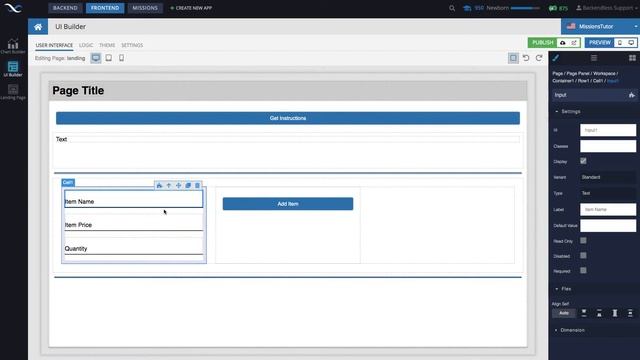This screenshot has height=360, width=640.
Task: Switch to the Missions tab
Action: click(x=145, y=8)
